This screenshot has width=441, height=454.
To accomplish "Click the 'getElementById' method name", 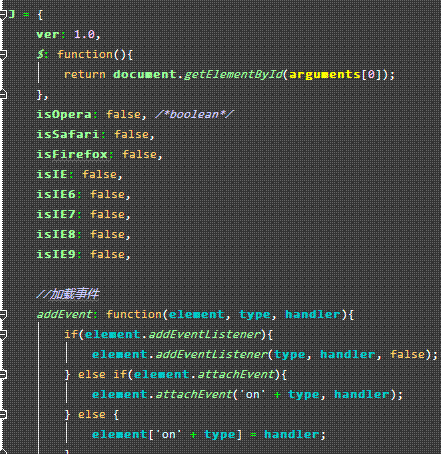I will 233,75.
